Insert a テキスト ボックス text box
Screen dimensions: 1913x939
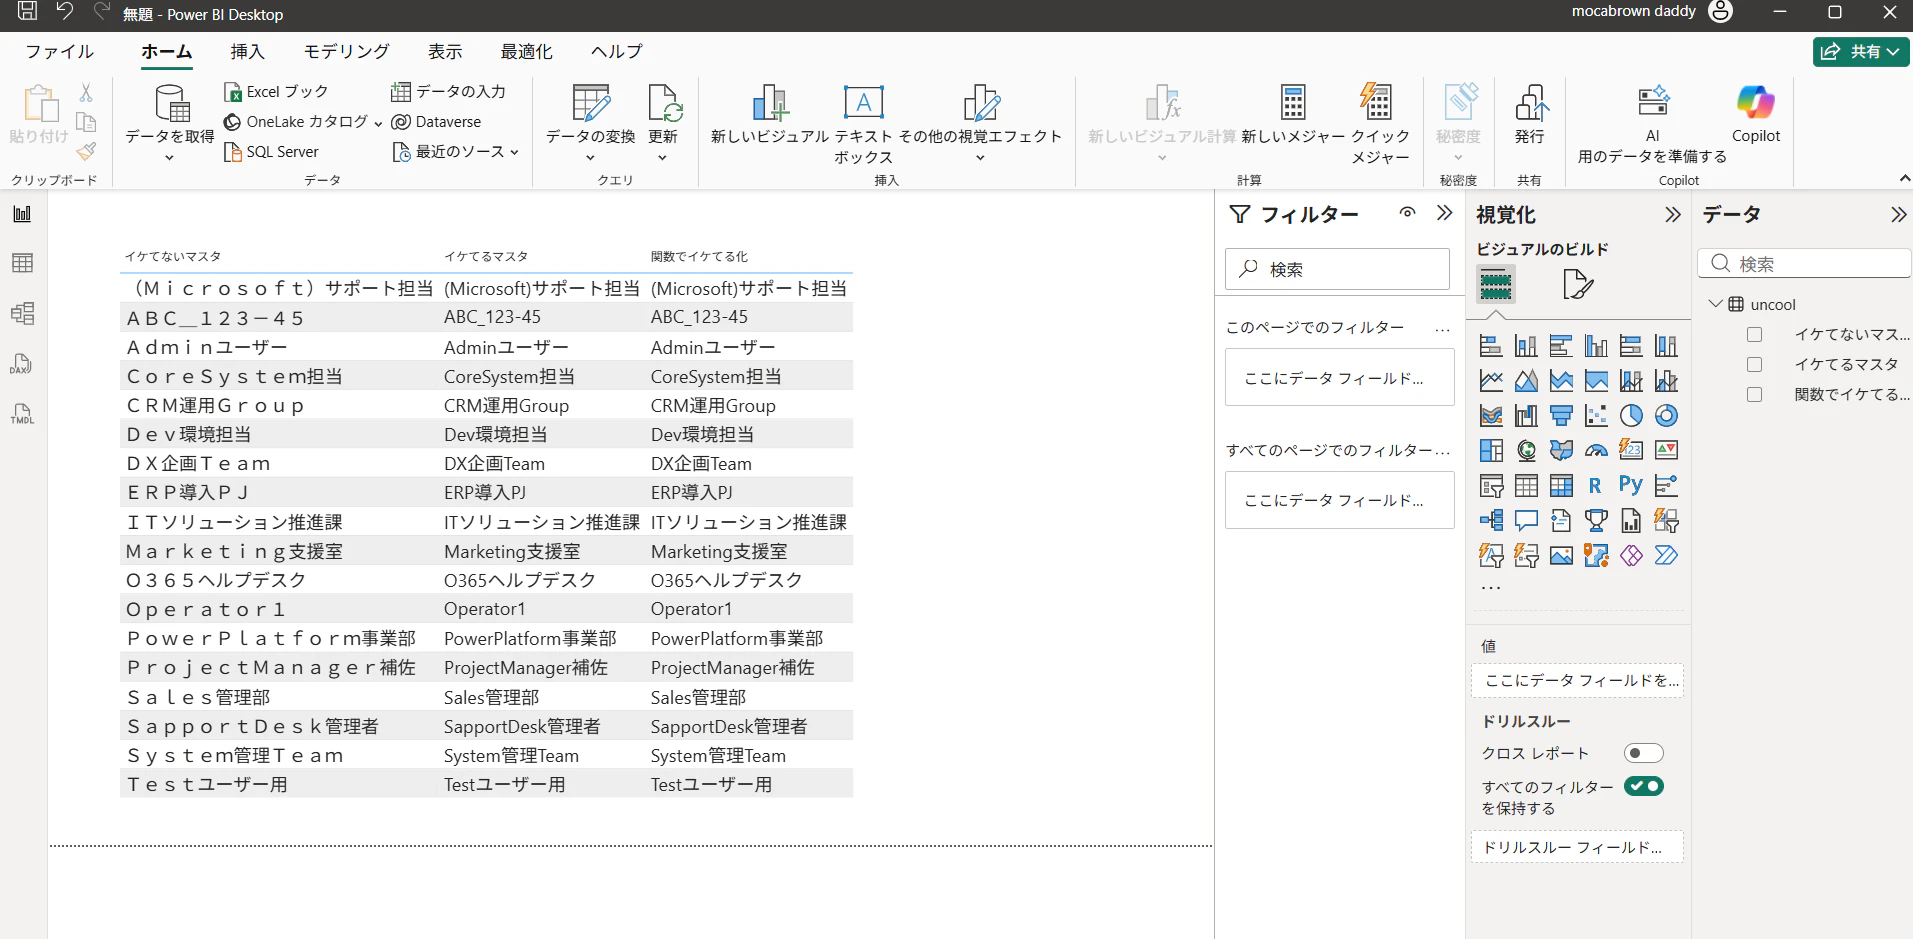pyautogui.click(x=864, y=124)
